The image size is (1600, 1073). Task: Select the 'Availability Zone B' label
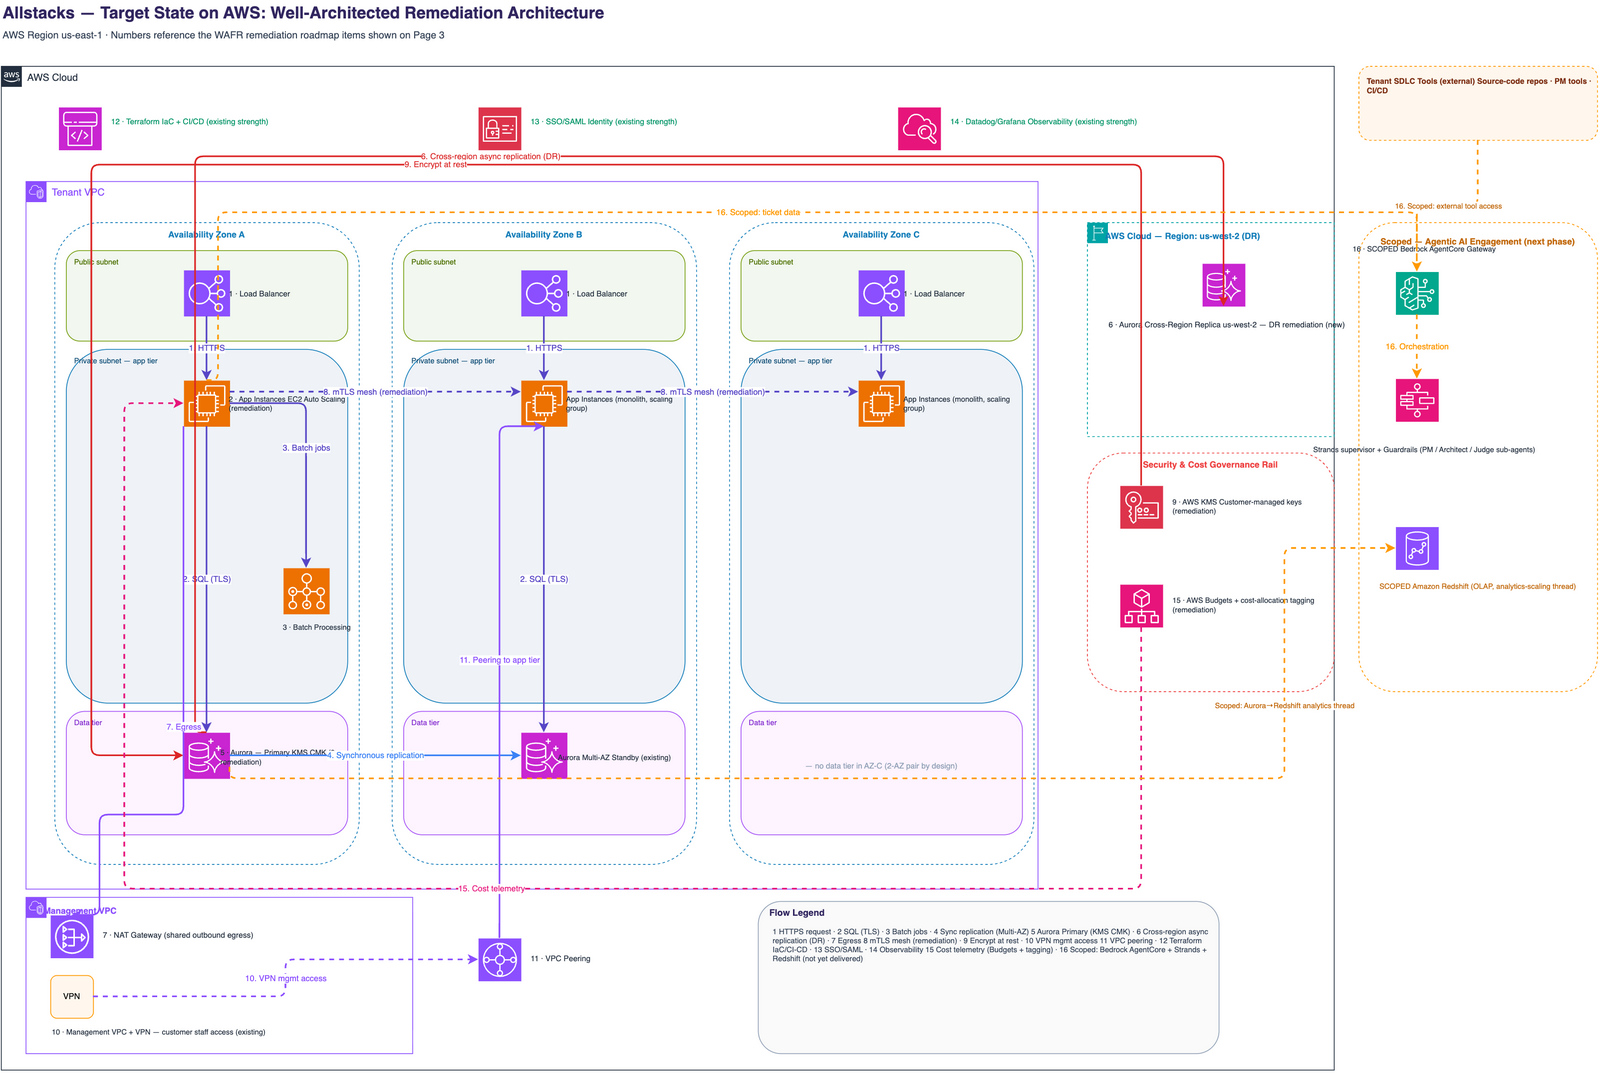pos(543,235)
